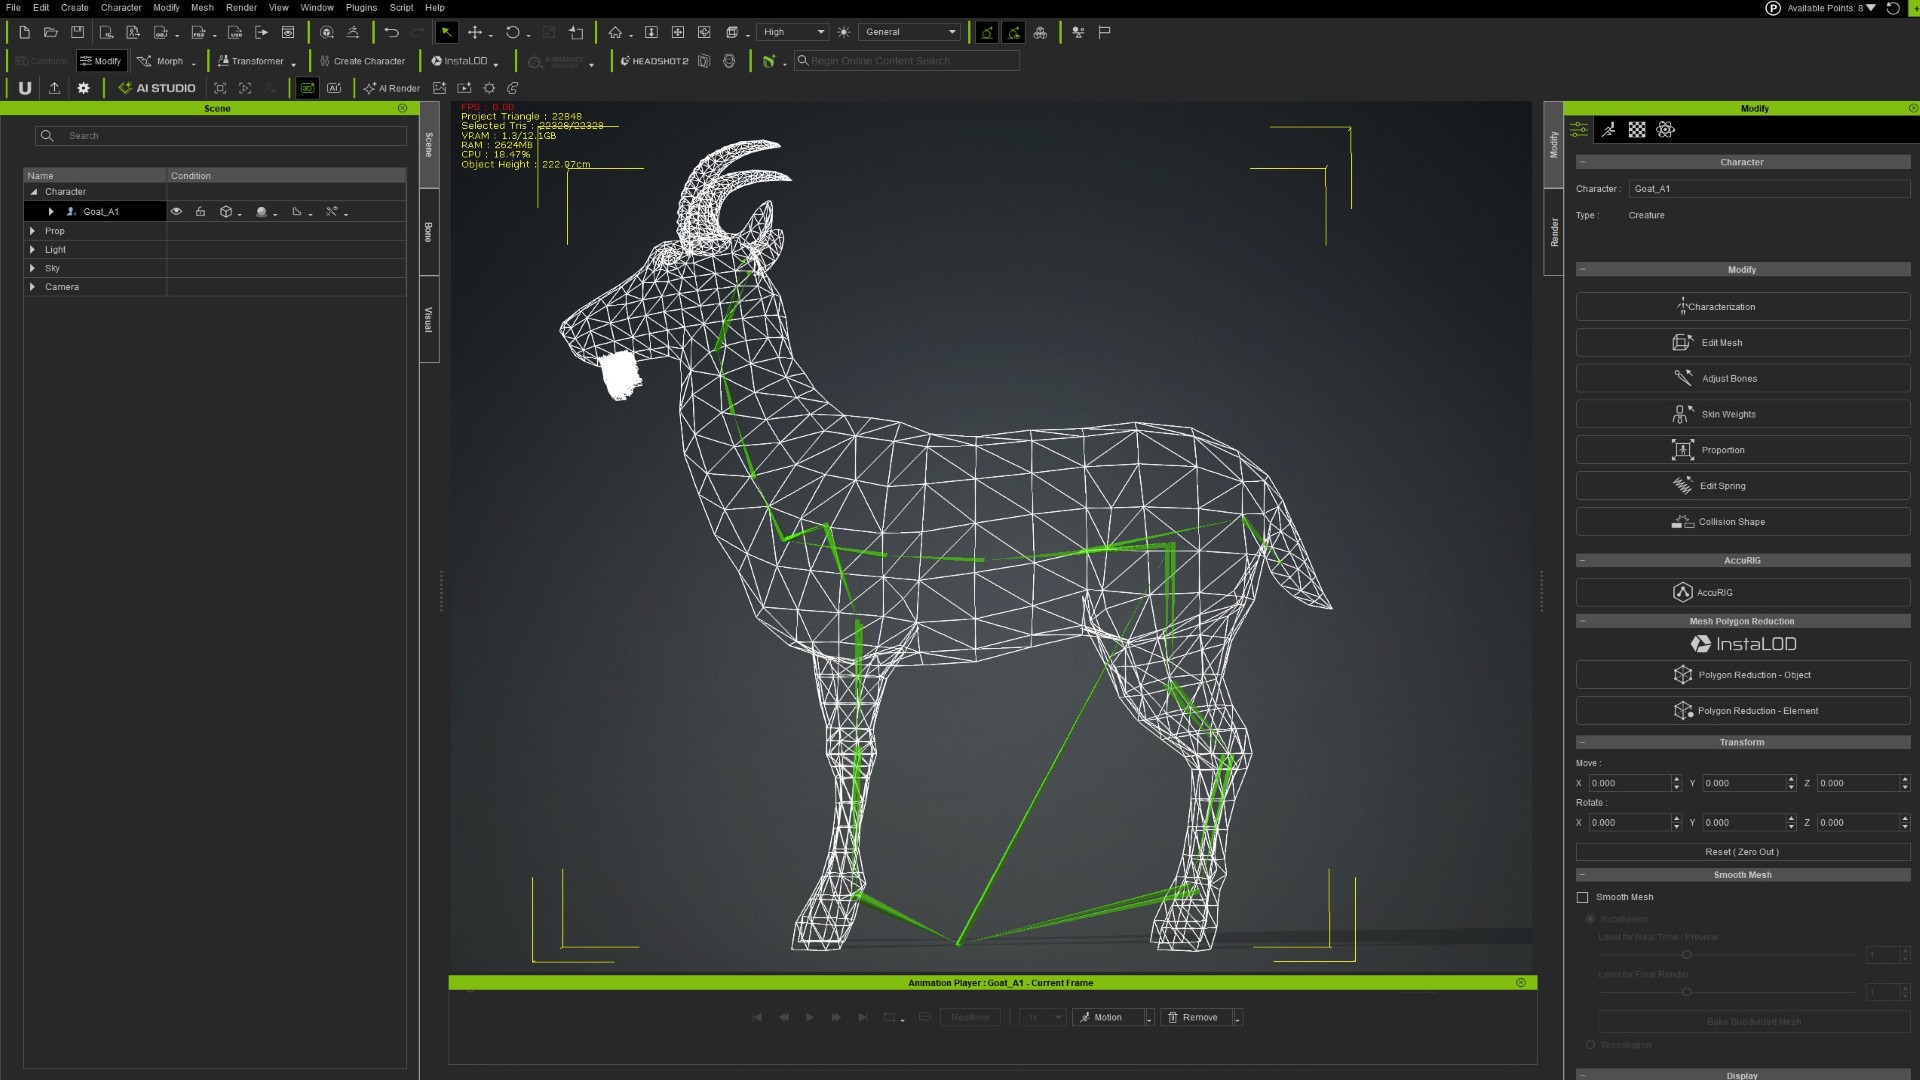
Task: Open the High quality dropdown
Action: (793, 32)
